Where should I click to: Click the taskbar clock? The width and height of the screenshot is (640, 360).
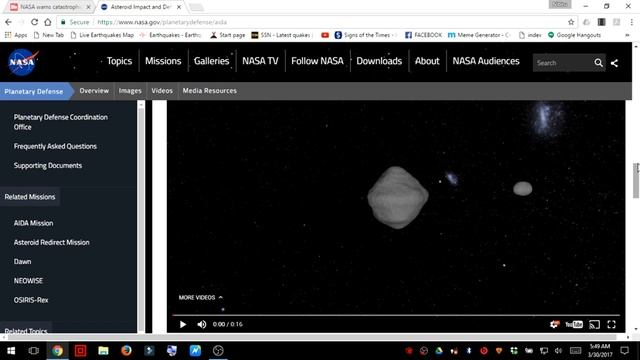pos(600,351)
